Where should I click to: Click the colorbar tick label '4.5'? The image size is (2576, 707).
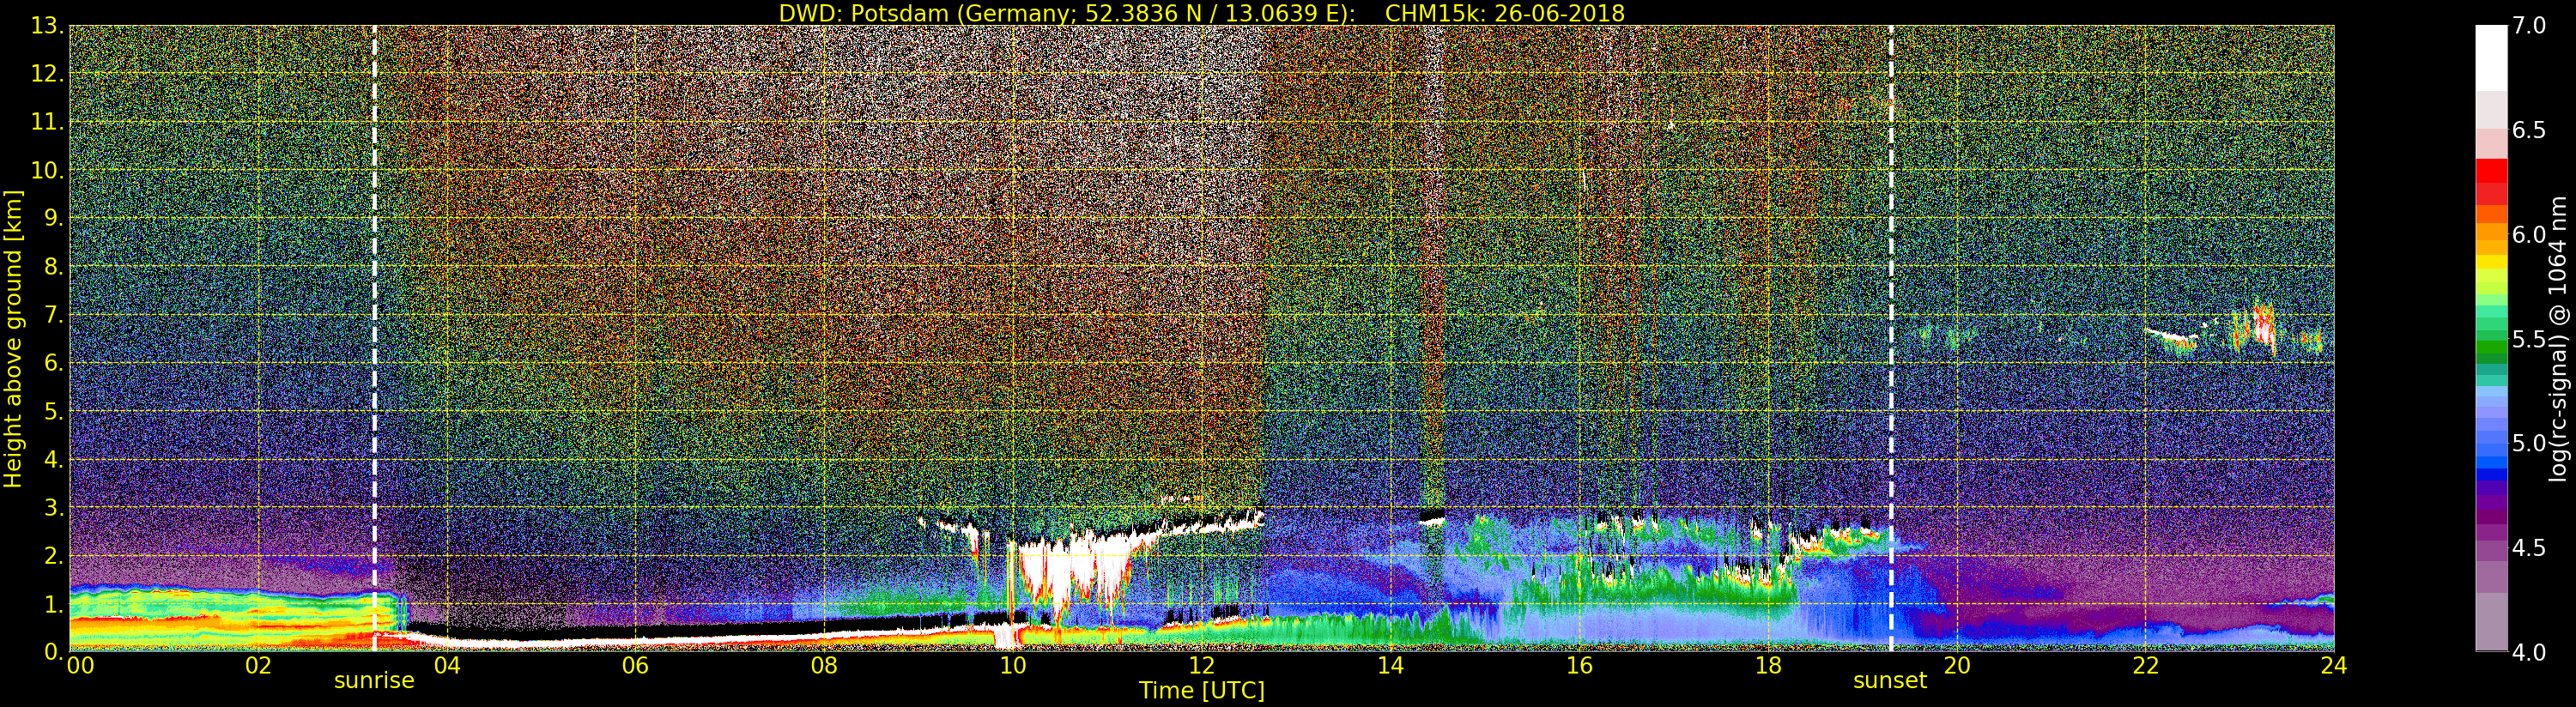(2529, 547)
